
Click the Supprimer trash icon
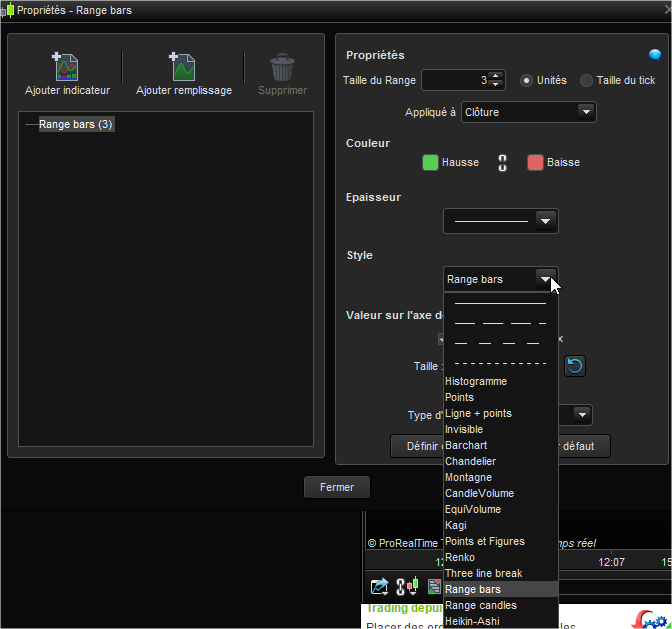282,67
